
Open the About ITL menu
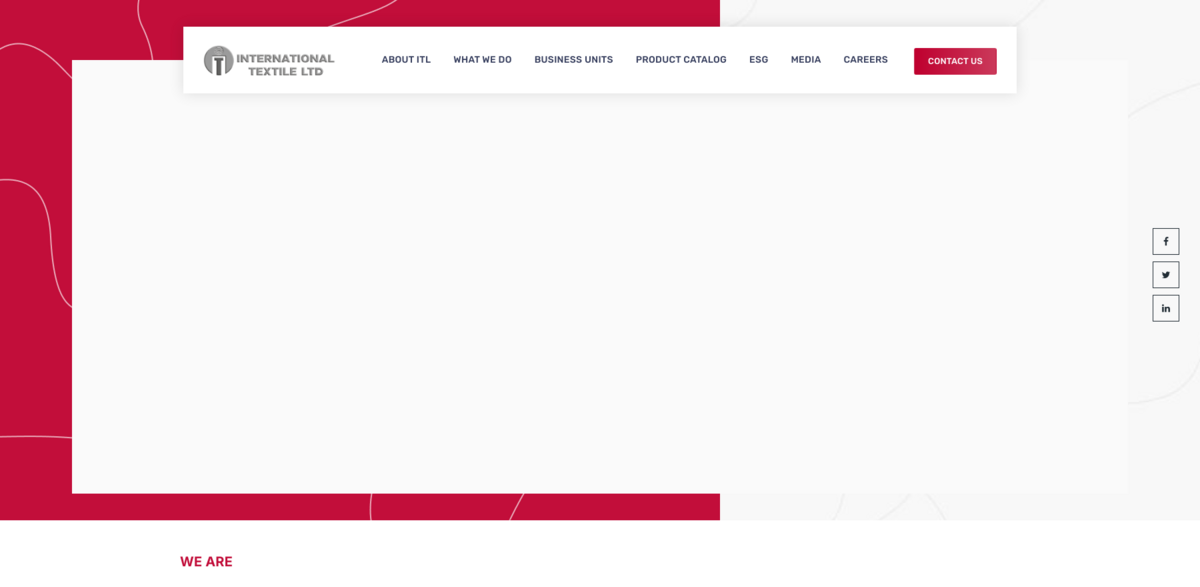point(406,60)
